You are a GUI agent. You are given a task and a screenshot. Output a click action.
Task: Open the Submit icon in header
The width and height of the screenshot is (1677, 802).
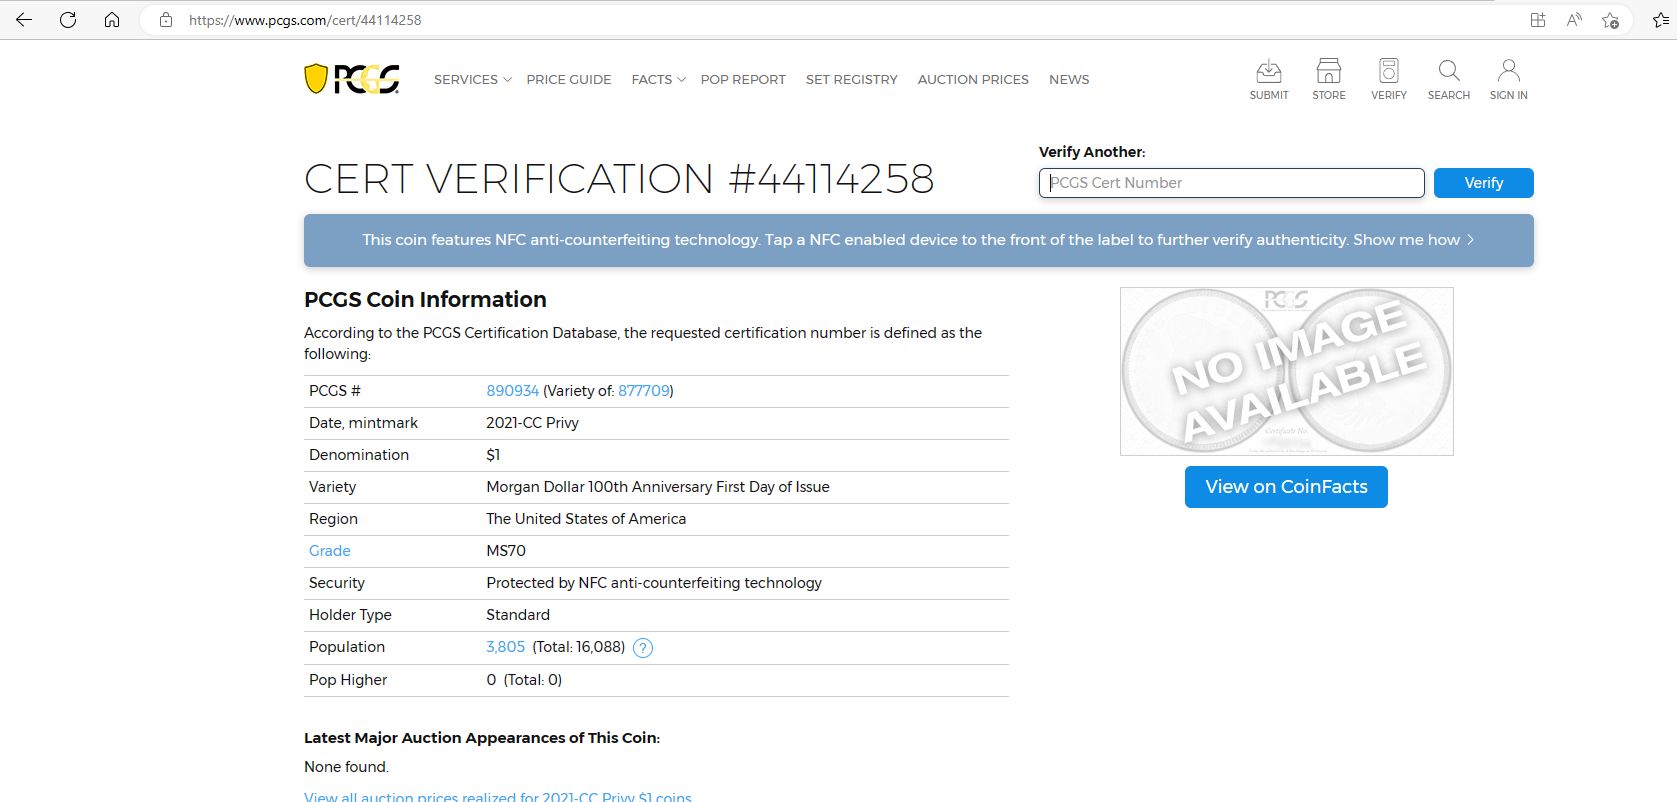click(1269, 79)
